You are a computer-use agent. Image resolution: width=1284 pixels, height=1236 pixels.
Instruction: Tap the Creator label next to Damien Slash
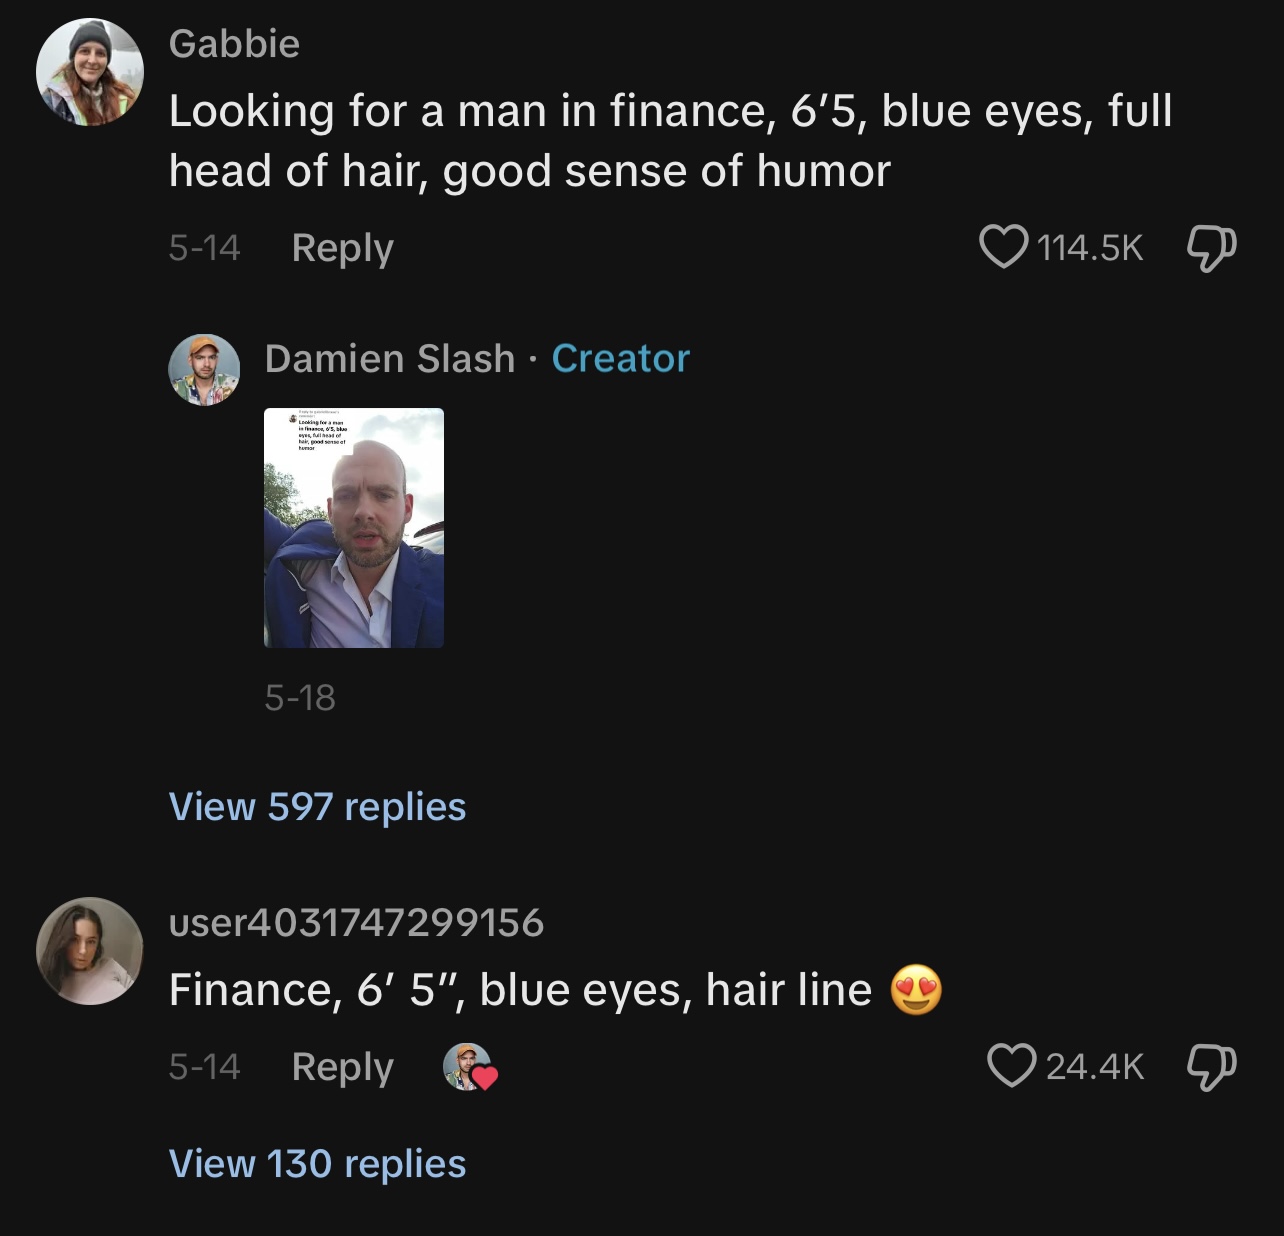pyautogui.click(x=621, y=359)
